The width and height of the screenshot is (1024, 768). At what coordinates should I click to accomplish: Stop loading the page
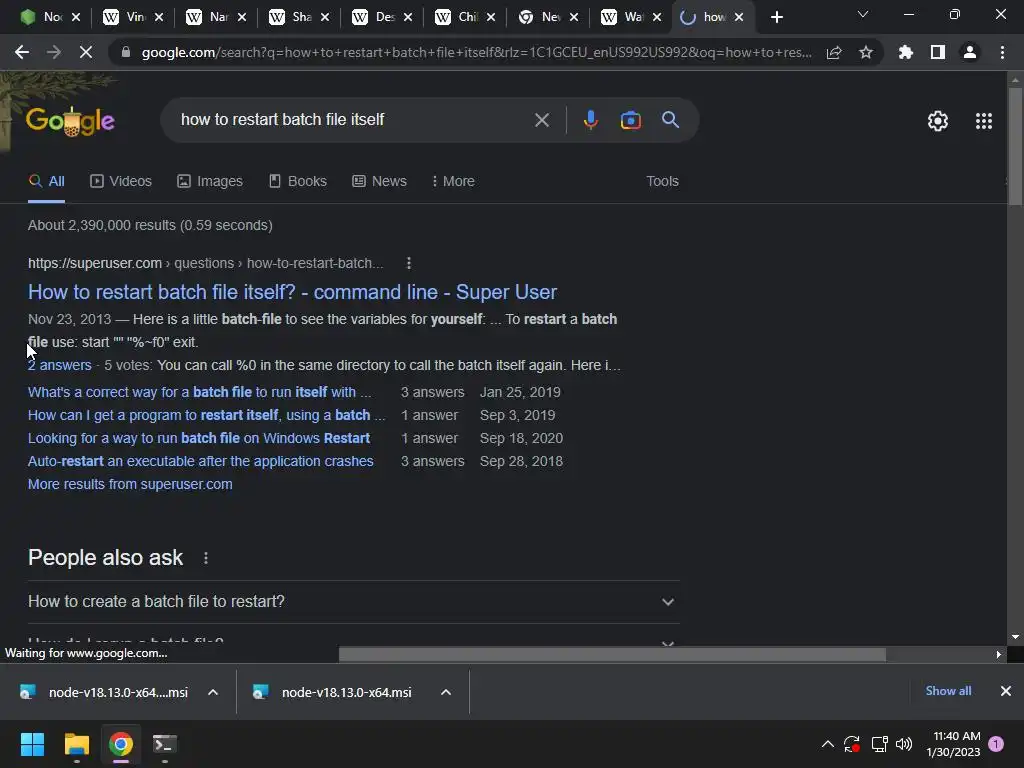coord(86,52)
